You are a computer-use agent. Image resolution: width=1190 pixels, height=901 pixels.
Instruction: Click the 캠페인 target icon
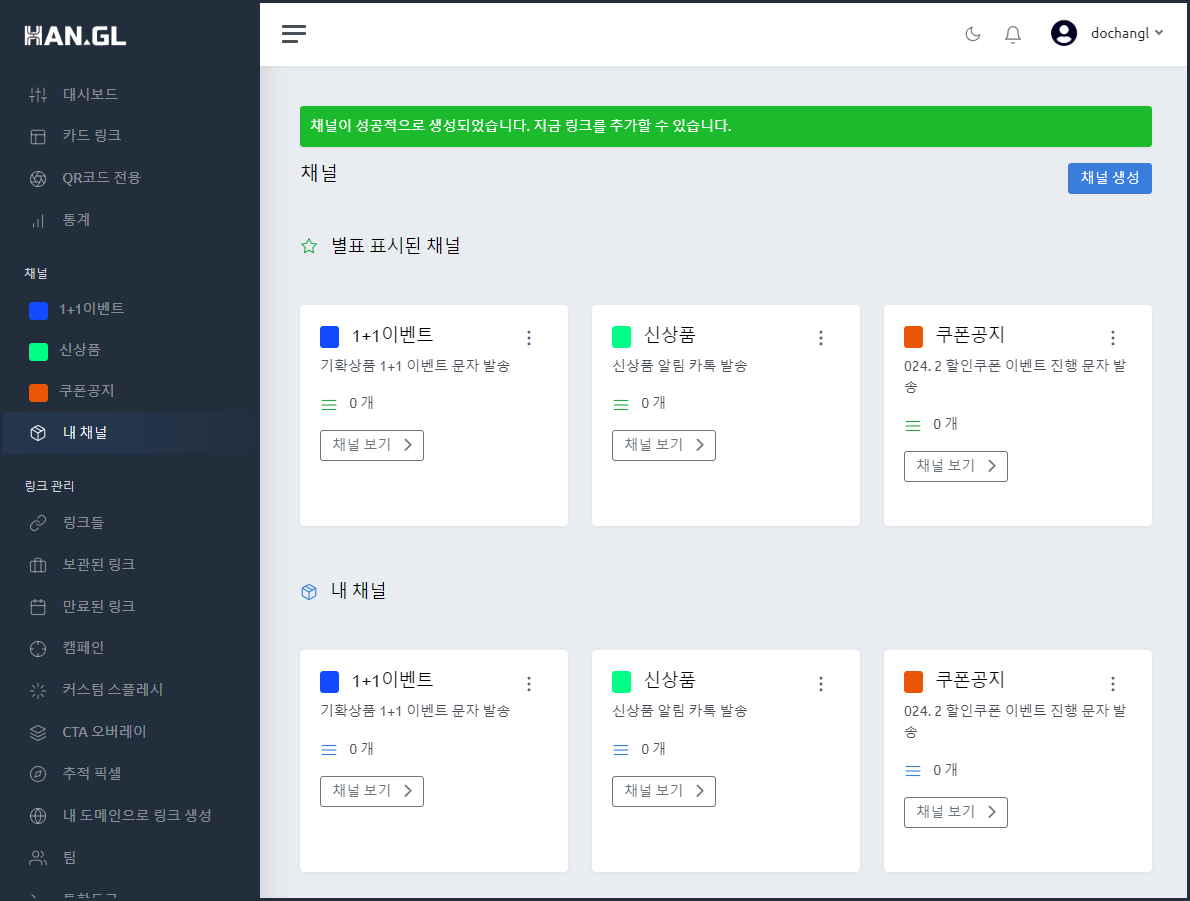[38, 649]
